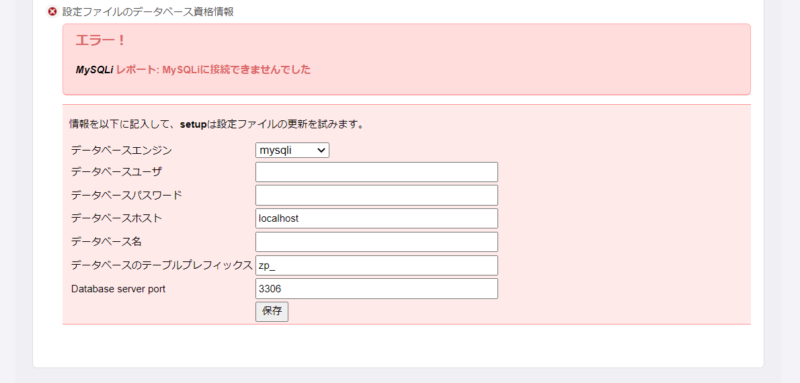The width and height of the screenshot is (800, 383).
Task: Open the データベースエンジン mysqli dropdown
Action: [292, 150]
